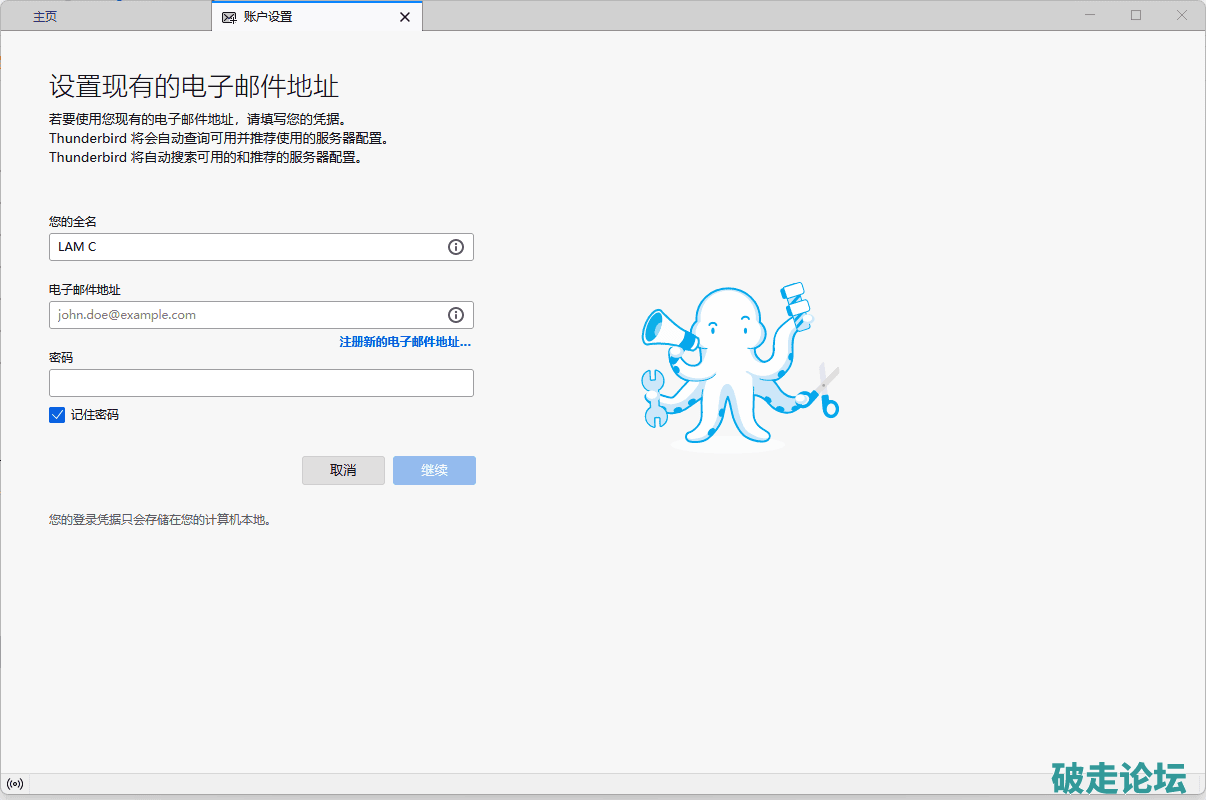The image size is (1206, 800).
Task: Focus the 电子邮件地址 input field
Action: click(261, 315)
